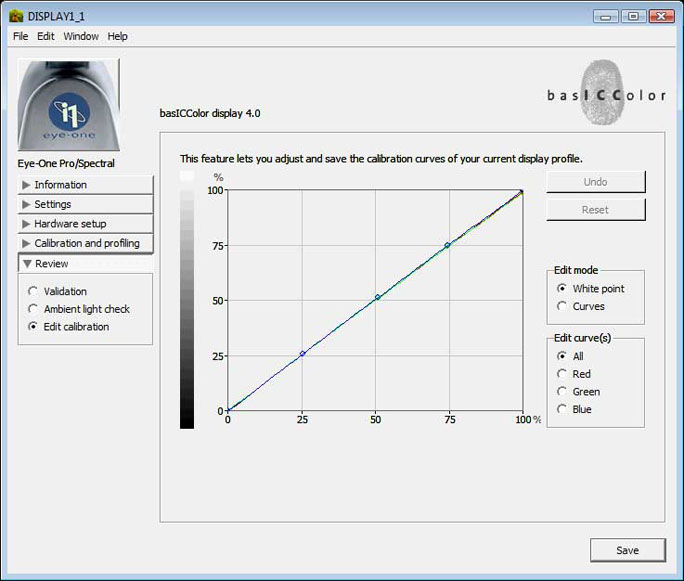Open the File menu

21,36
